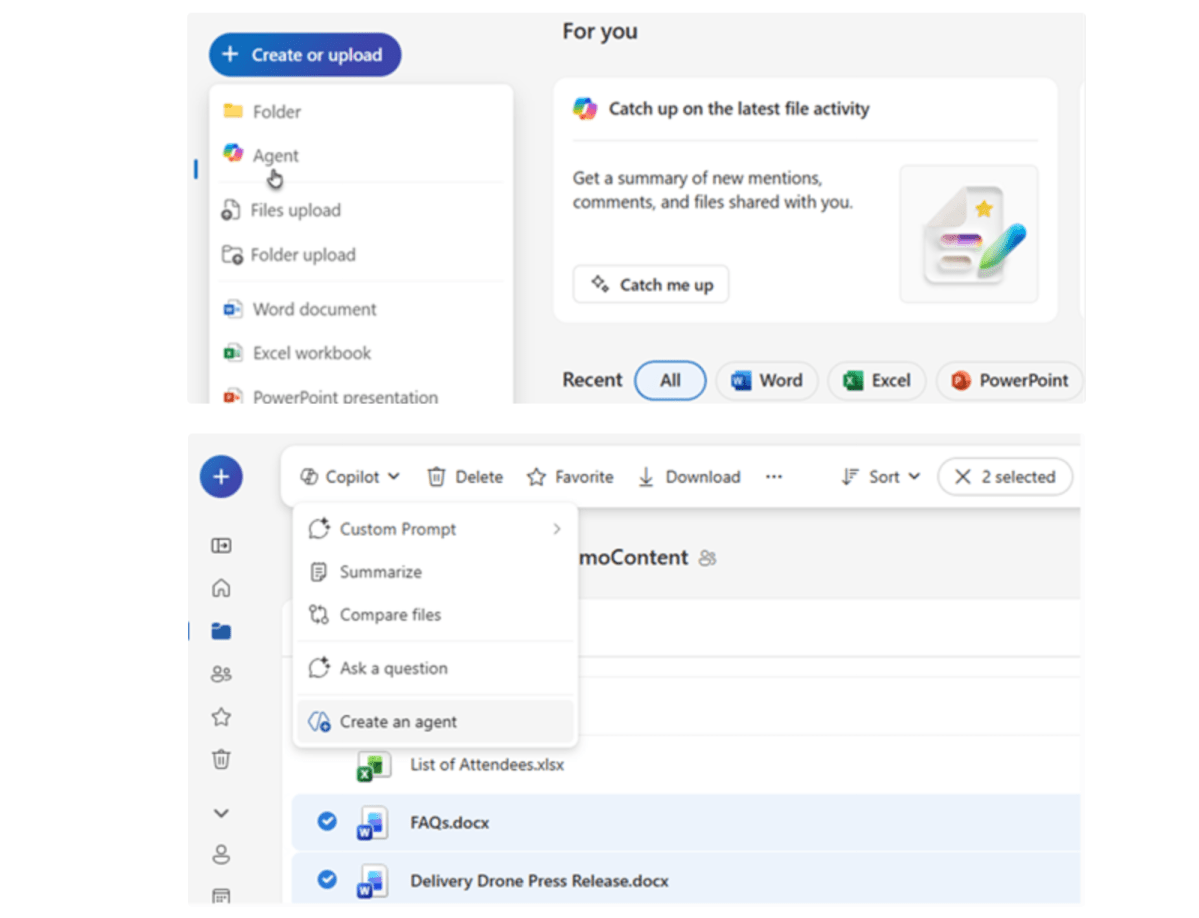
Task: Open Shared people icon in sidebar
Action: click(x=221, y=674)
